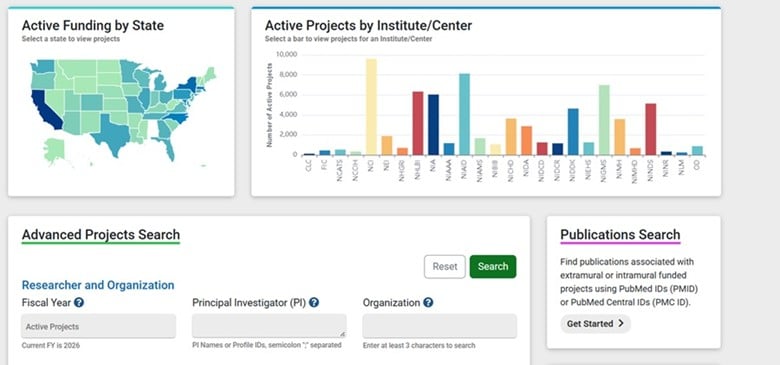Select Washington state on the funding map
The height and width of the screenshot is (365, 780).
[44, 67]
